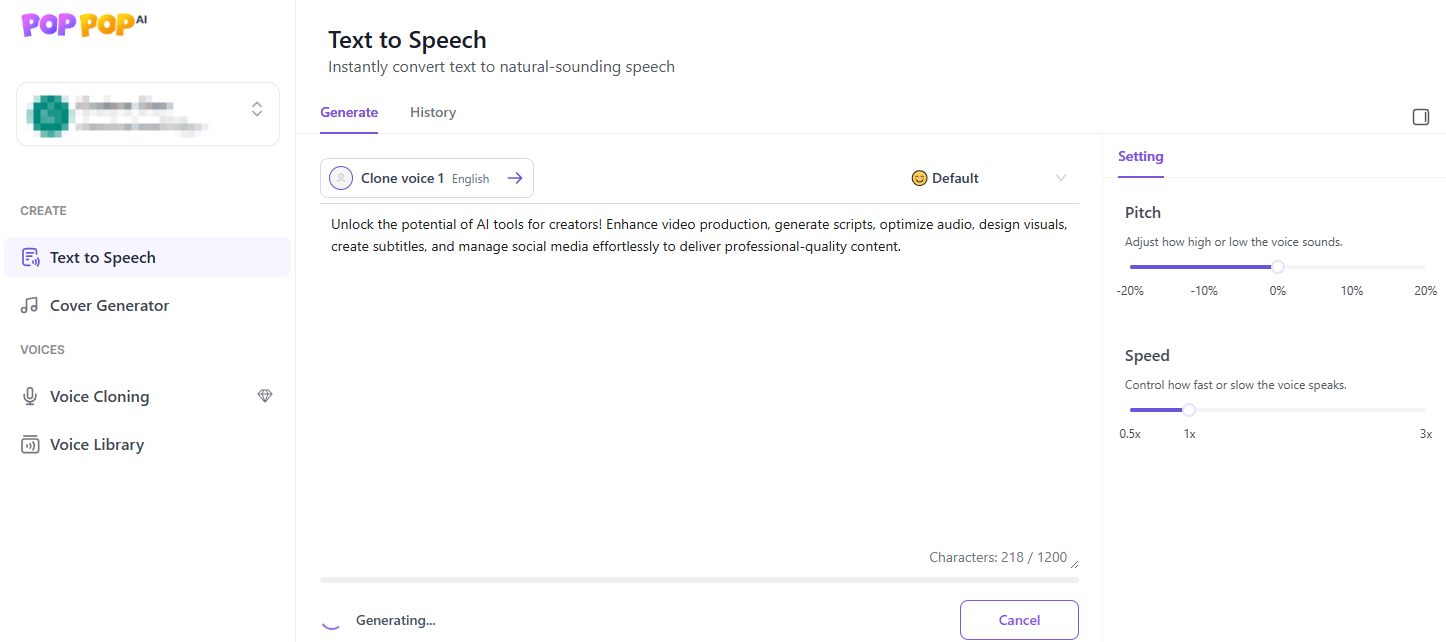
Task: Open Cover Generator from the sidebar
Action: coord(109,305)
